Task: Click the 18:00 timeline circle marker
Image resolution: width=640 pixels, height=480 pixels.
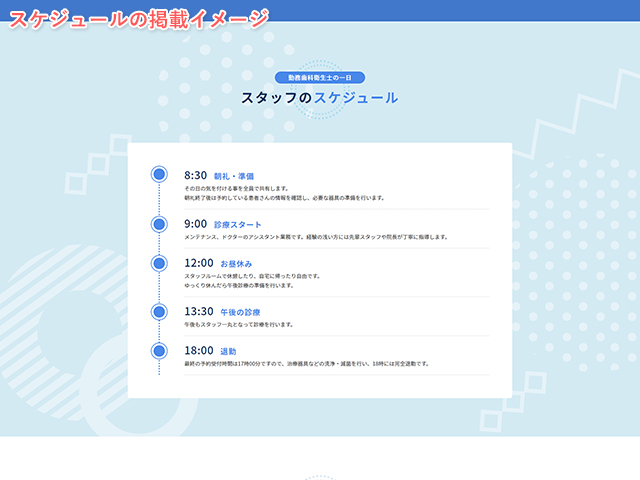Action: click(159, 351)
